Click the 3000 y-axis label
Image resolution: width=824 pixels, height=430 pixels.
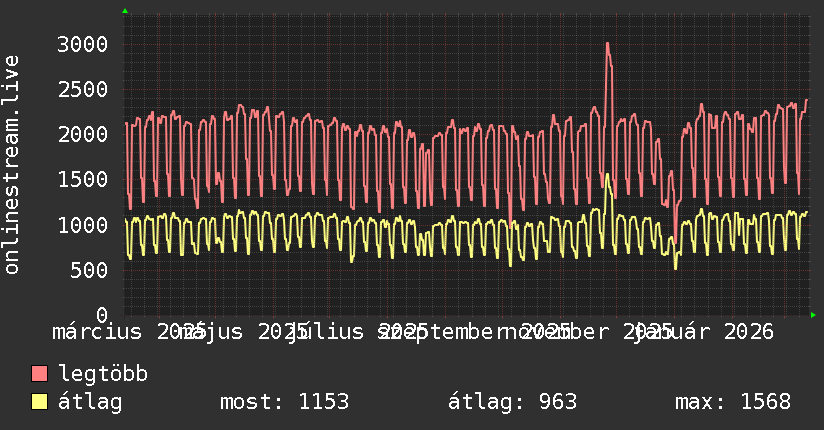(83, 44)
